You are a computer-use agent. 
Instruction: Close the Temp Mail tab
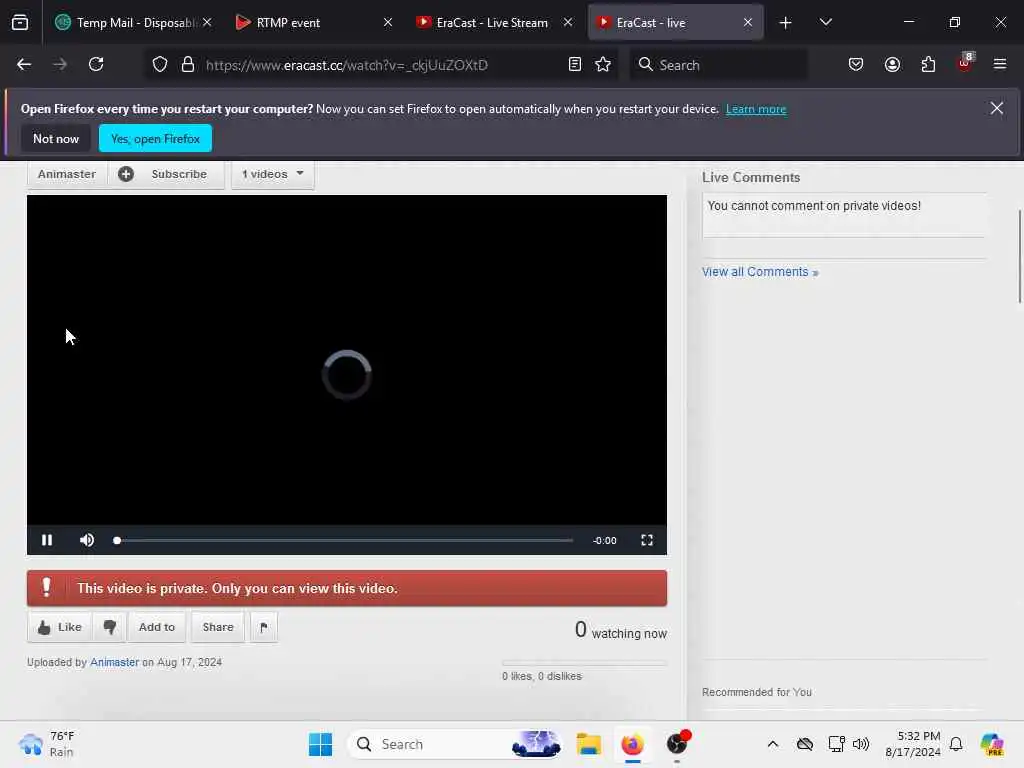tap(207, 22)
